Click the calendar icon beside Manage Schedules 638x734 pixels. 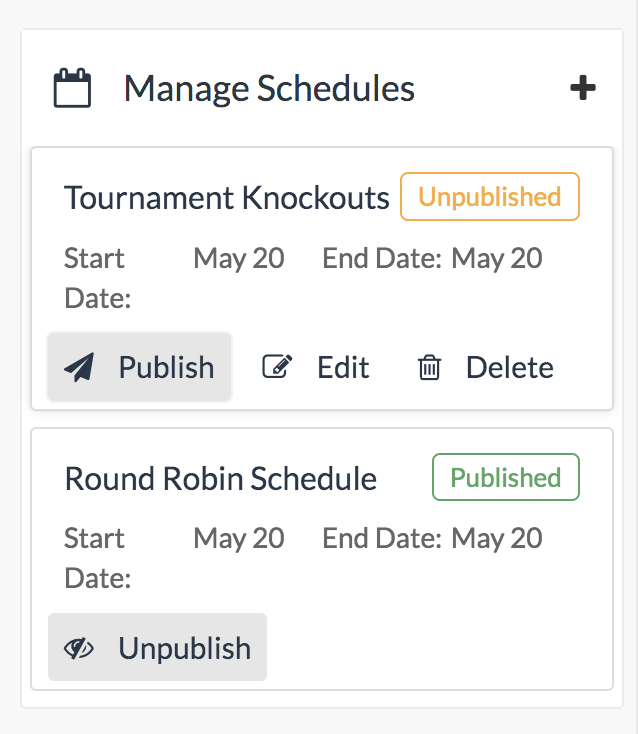click(72, 88)
